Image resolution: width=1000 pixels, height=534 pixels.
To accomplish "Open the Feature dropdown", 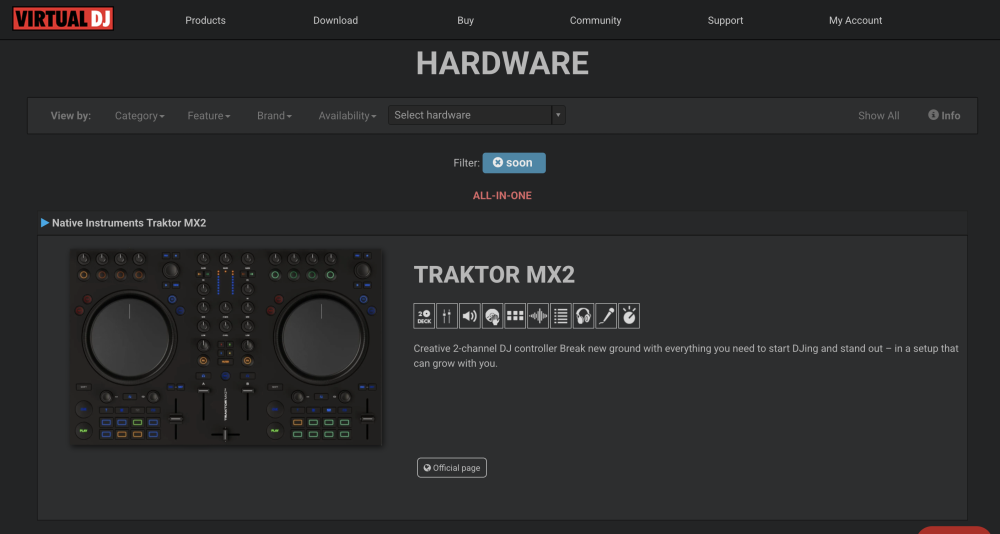I will 209,115.
